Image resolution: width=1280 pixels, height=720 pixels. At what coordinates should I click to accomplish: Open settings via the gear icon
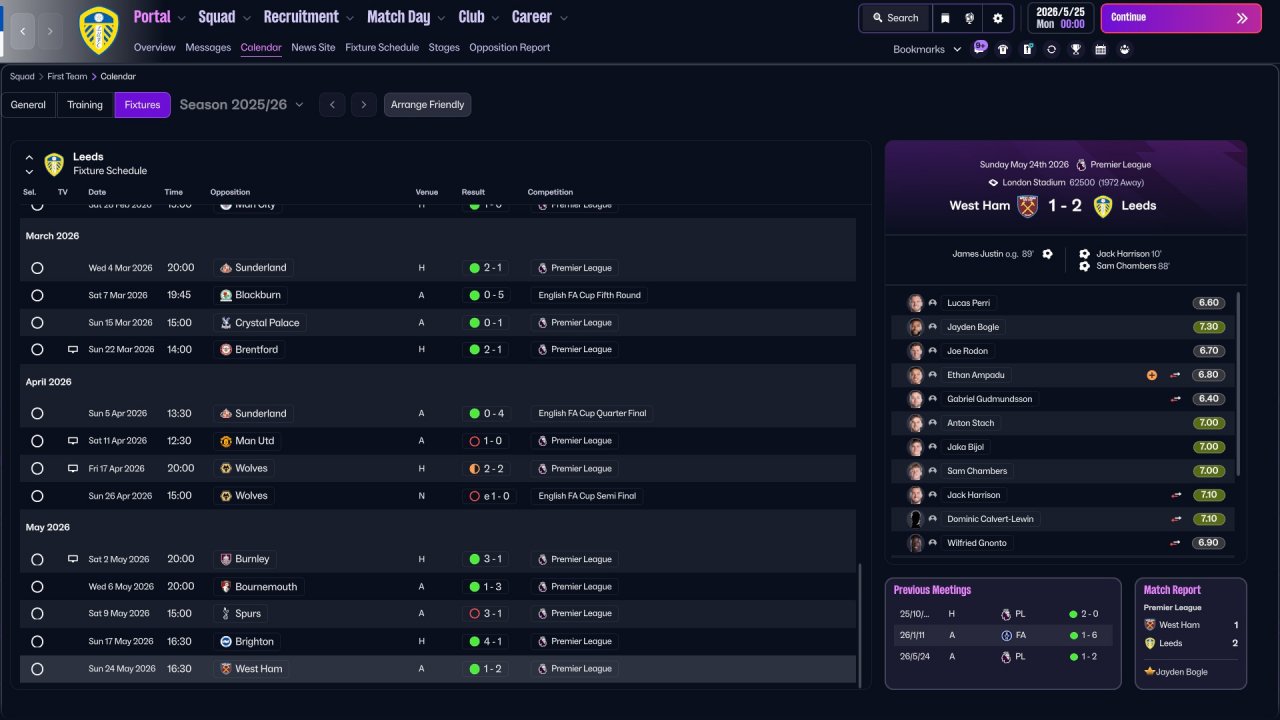point(998,18)
